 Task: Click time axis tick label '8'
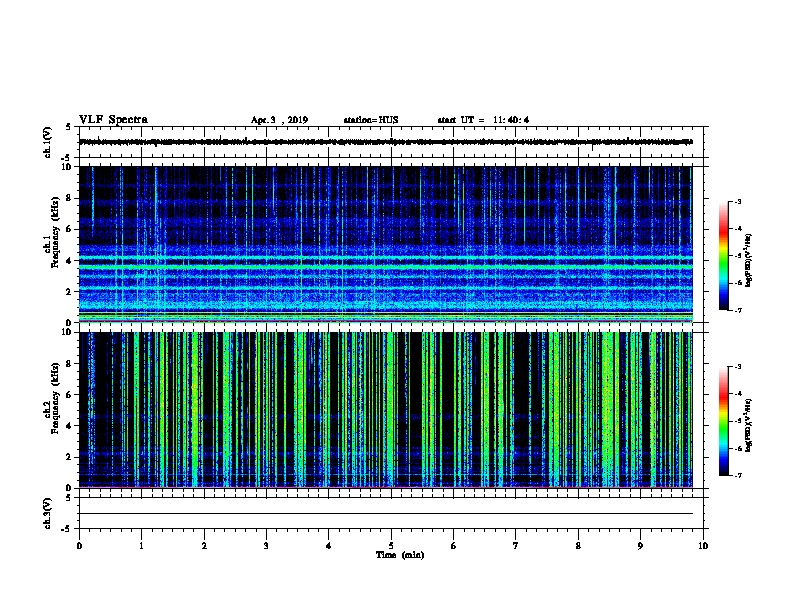(578, 546)
